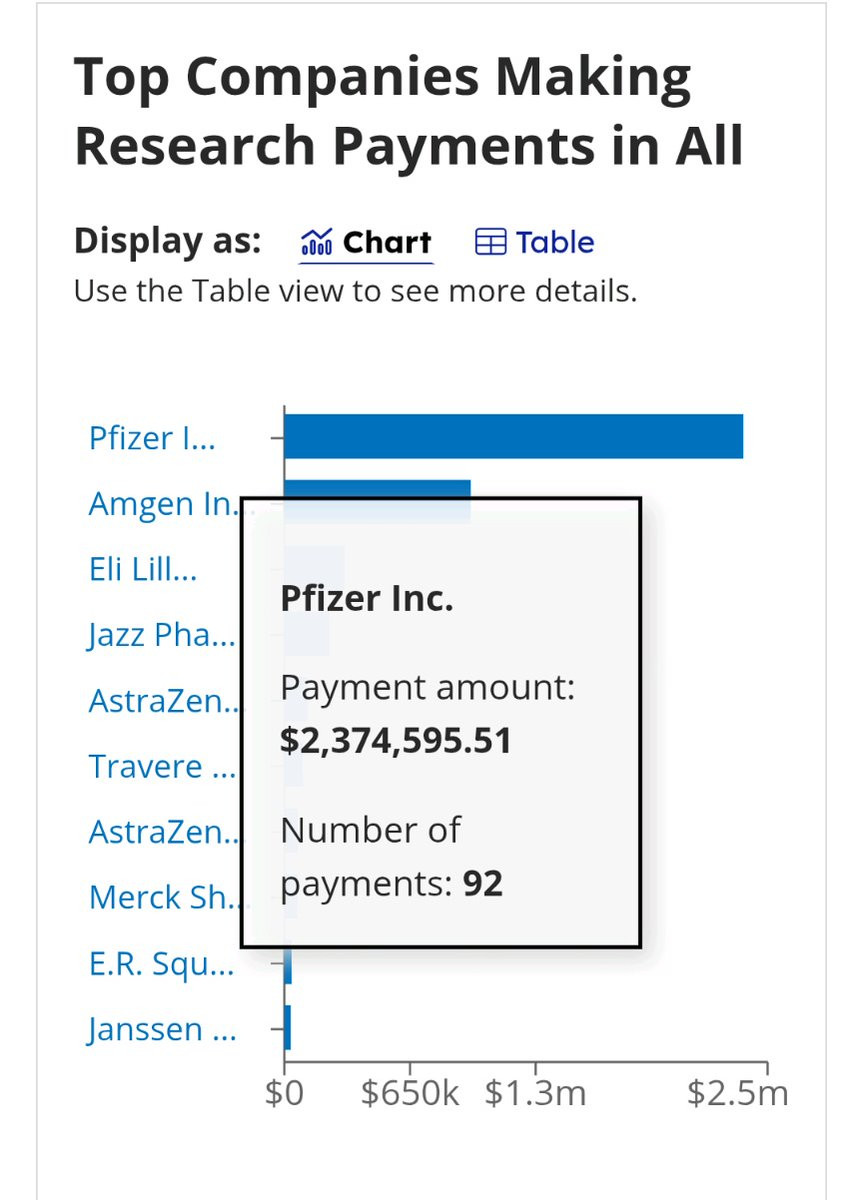Switch display to Table view
Image resolution: width=863 pixels, height=1200 pixels.
pos(534,242)
